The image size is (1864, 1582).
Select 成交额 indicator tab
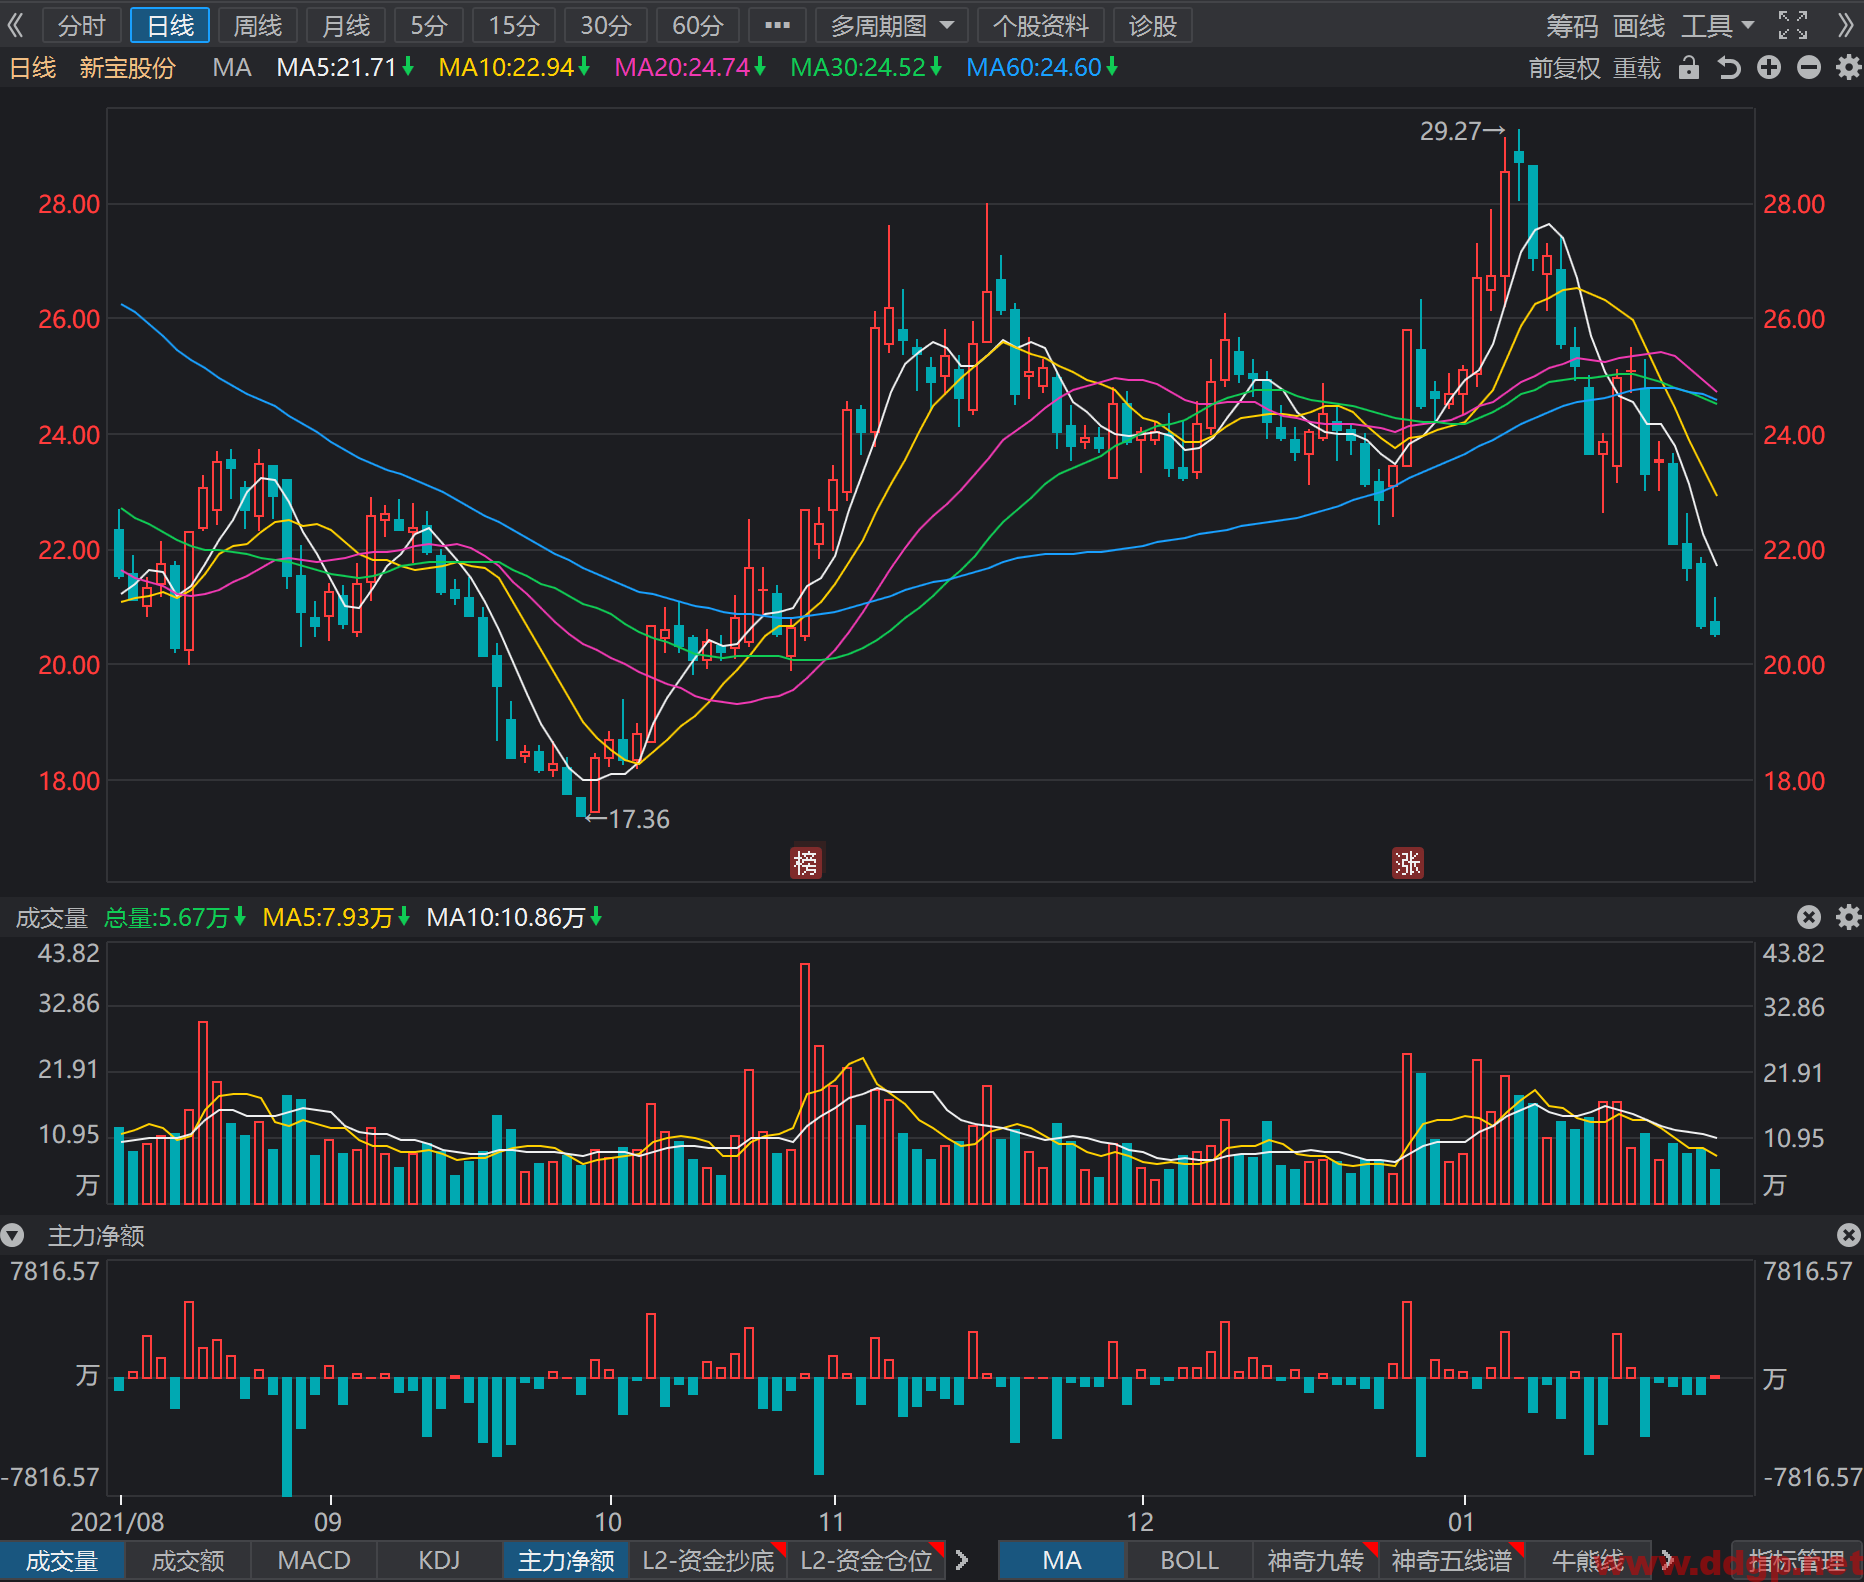click(188, 1560)
